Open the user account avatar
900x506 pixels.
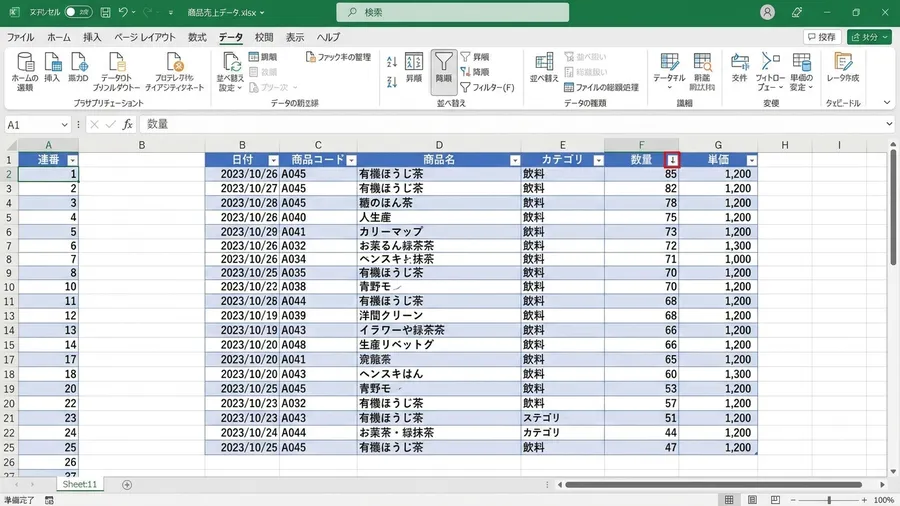(x=767, y=12)
